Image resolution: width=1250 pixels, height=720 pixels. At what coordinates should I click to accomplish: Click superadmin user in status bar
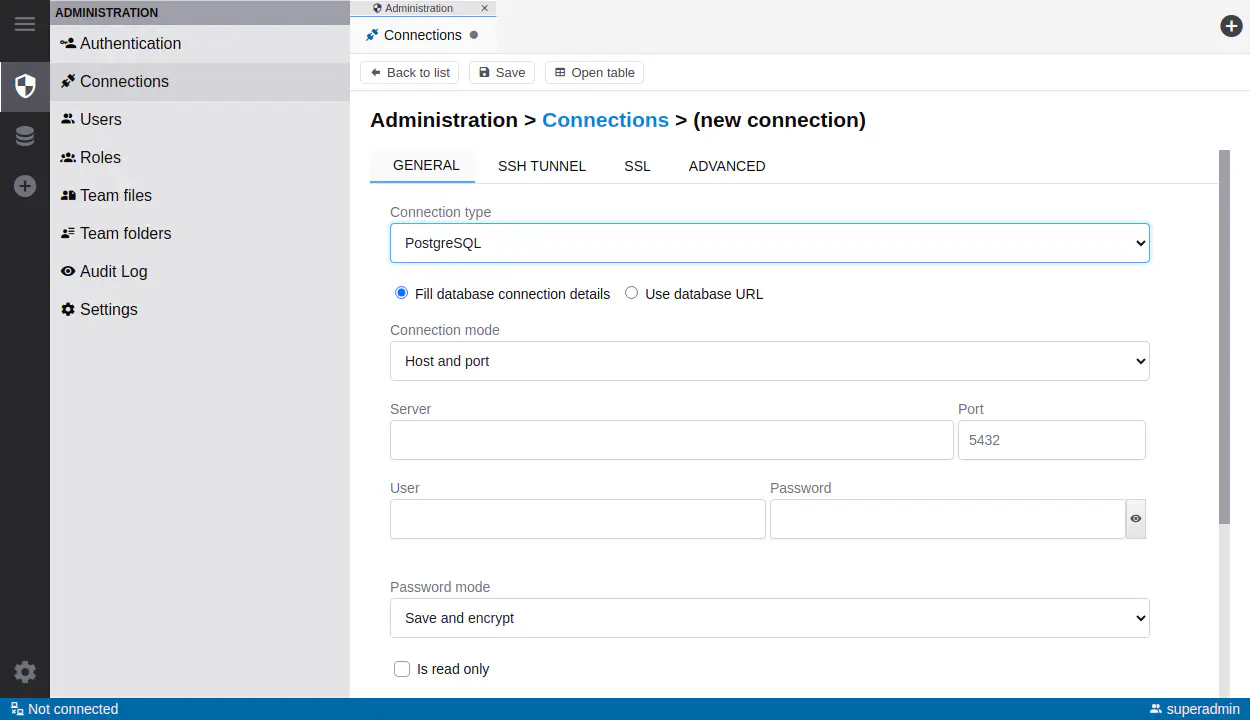pos(1194,709)
